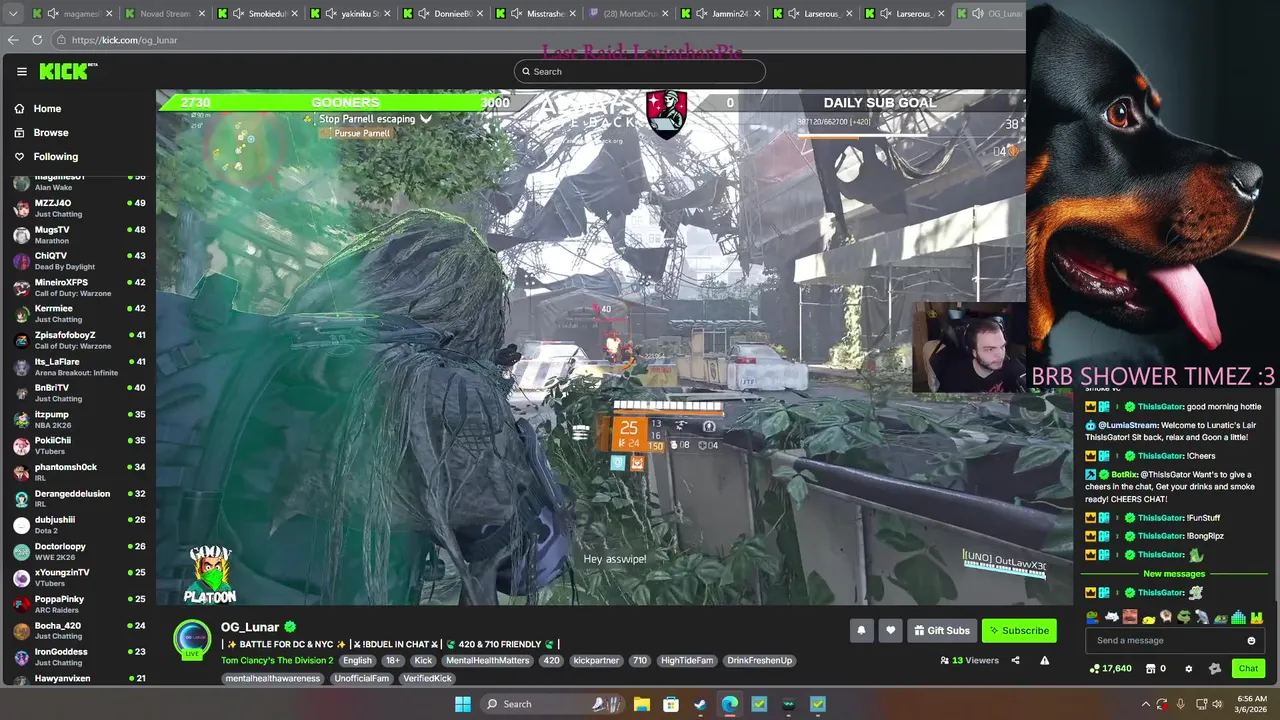Open ChiQTV channel in sidebar

click(78, 261)
